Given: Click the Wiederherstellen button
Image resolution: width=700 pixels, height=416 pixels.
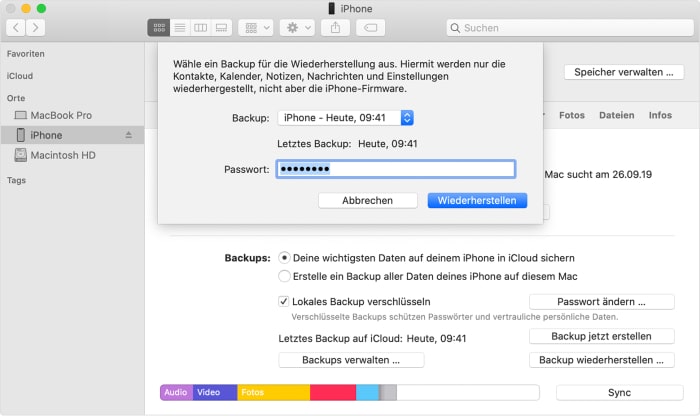Looking at the screenshot, I should (x=477, y=200).
